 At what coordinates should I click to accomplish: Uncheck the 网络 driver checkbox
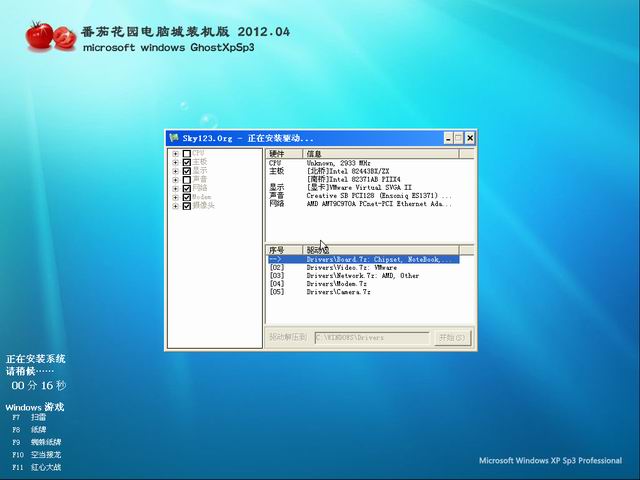coord(187,188)
